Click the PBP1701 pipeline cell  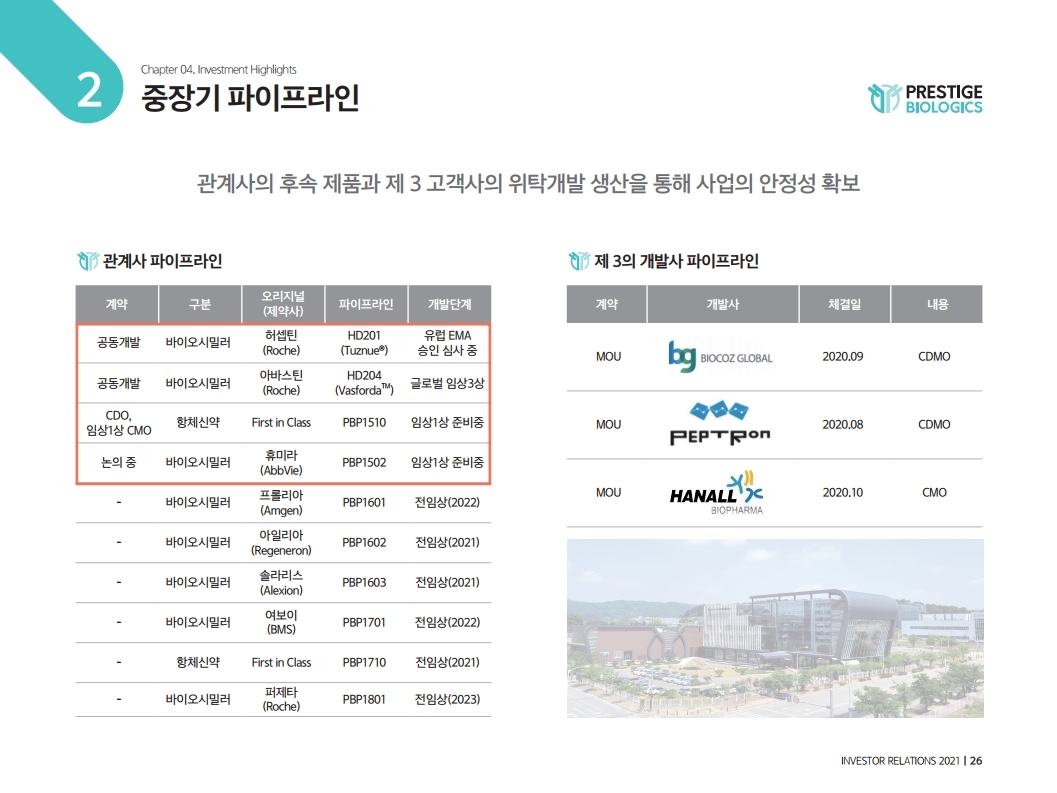tap(364, 622)
